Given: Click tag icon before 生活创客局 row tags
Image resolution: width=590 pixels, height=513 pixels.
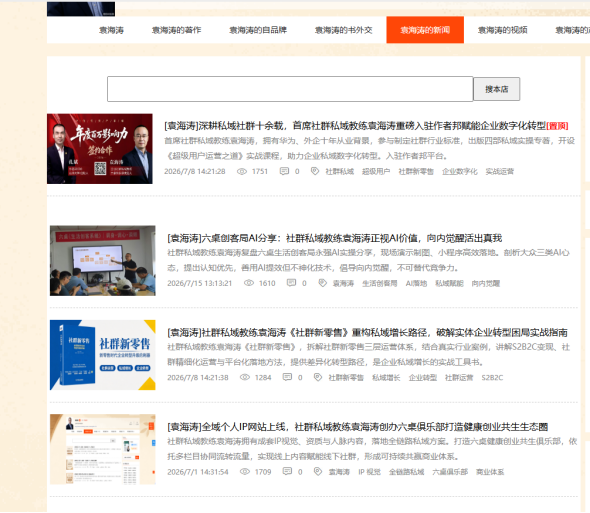Looking at the screenshot, I should click(322, 283).
